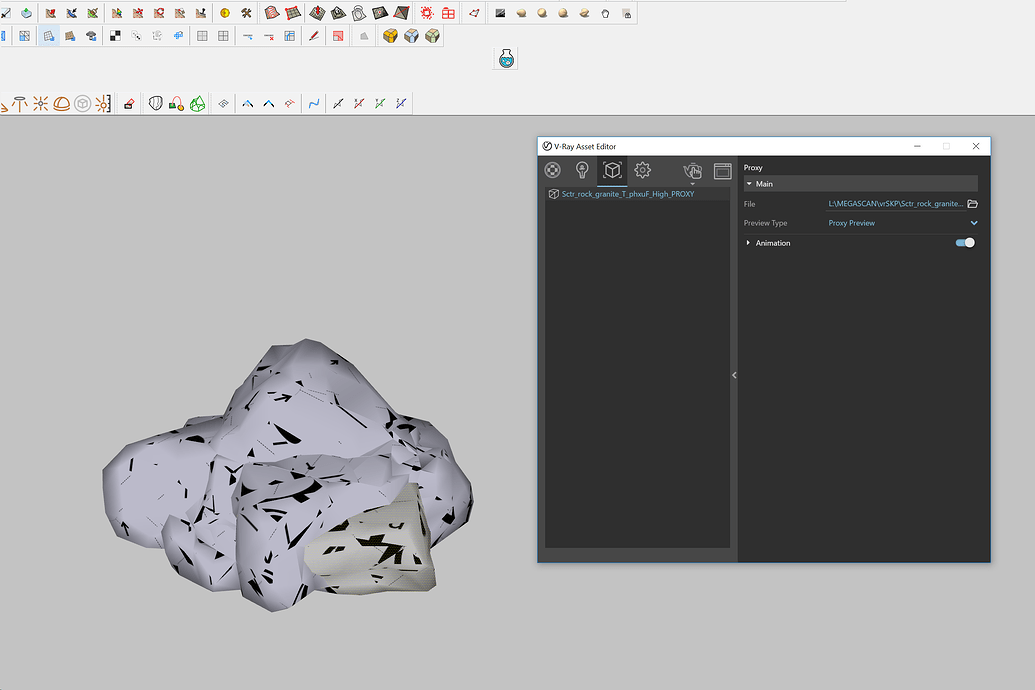Open the Lights panel in V-Ray Asset Editor
The height and width of the screenshot is (690, 1035).
pos(582,170)
